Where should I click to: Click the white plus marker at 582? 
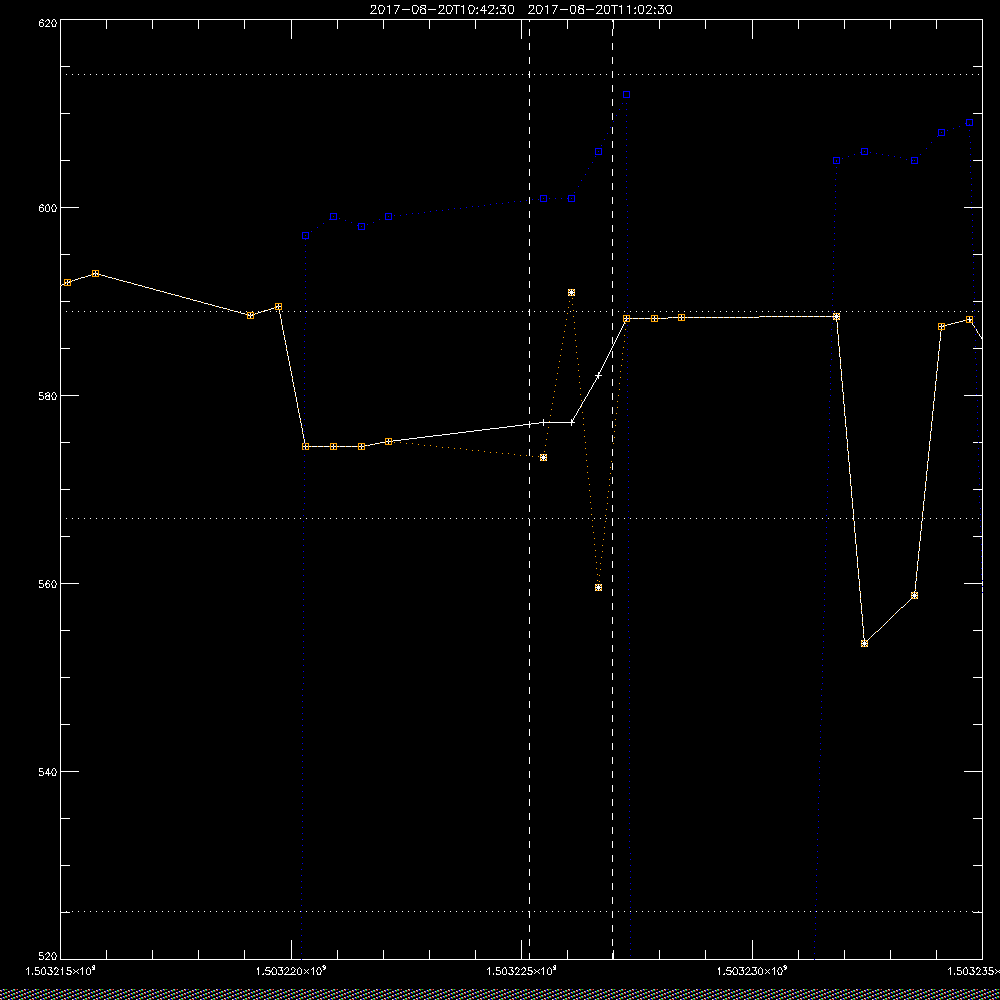598,376
